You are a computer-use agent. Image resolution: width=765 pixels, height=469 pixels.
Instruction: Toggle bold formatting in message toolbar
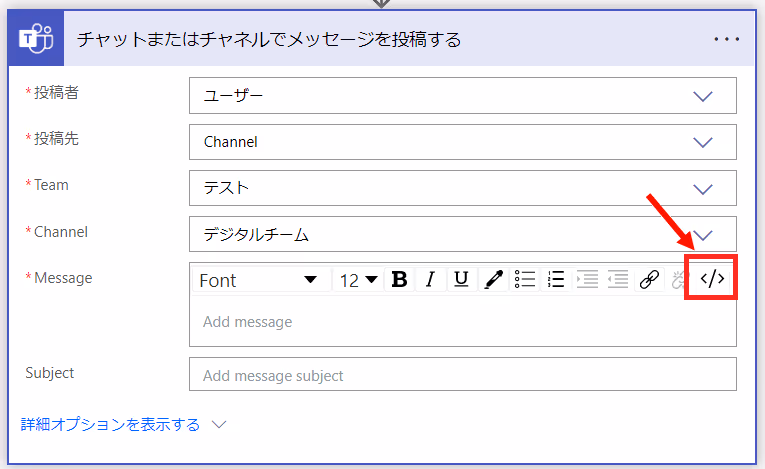point(399,280)
